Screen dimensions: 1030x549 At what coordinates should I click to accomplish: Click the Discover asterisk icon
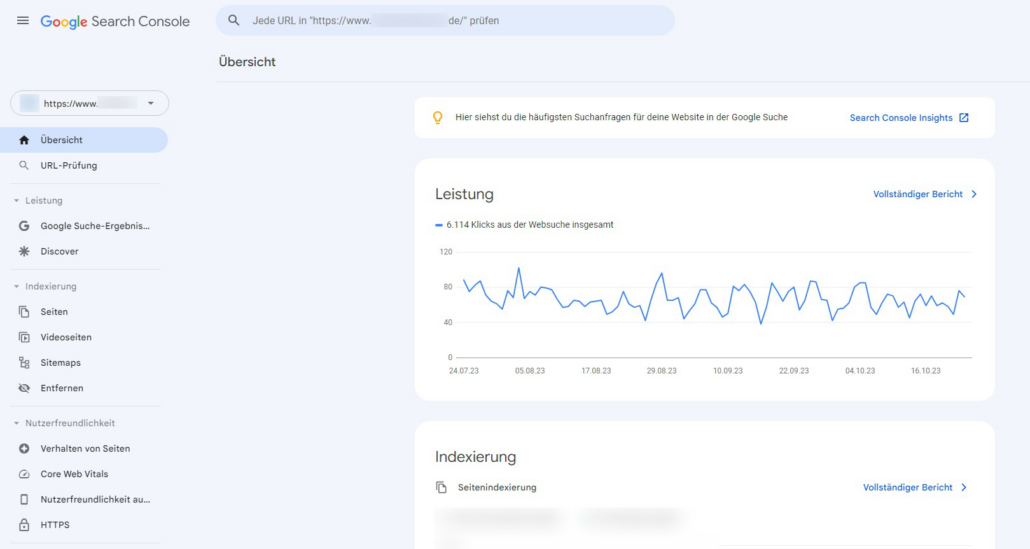pyautogui.click(x=24, y=252)
